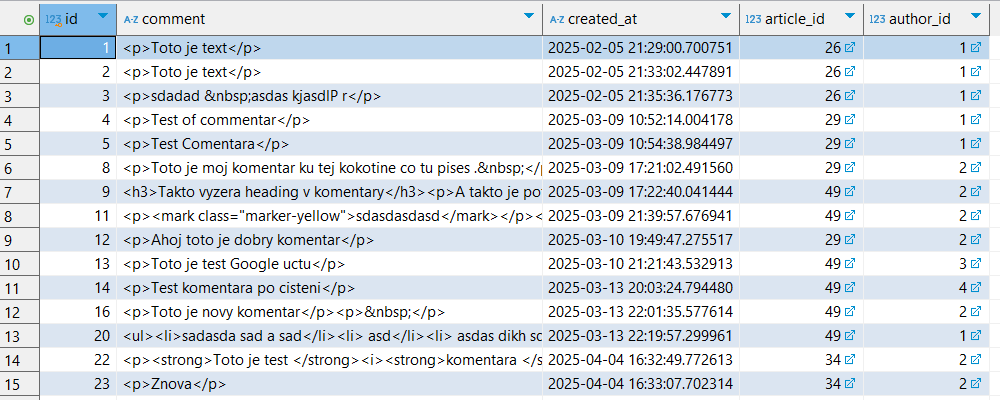The image size is (1000, 400).
Task: Open article_id link icon in row 14
Action: click(x=850, y=360)
